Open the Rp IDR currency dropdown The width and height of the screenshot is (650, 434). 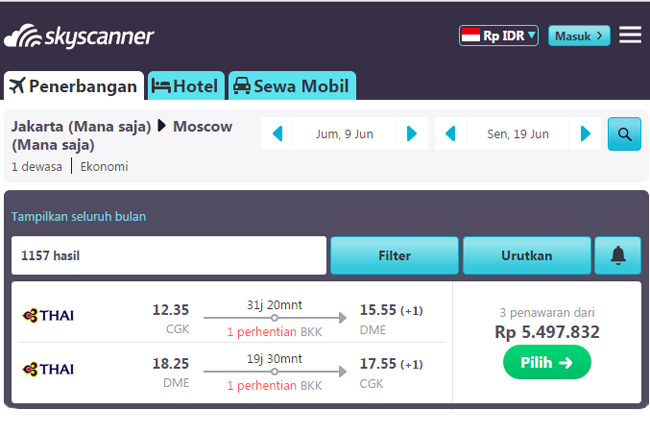[499, 36]
